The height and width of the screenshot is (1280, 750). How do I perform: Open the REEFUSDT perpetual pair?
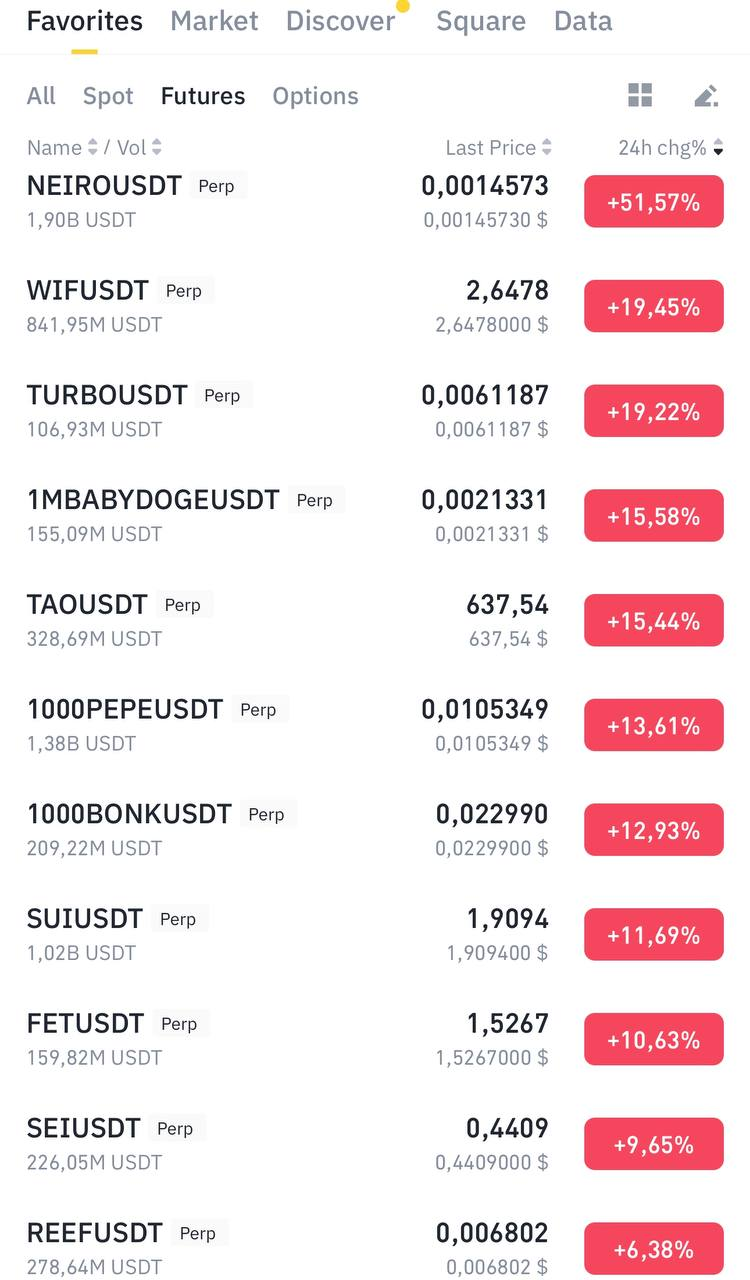[x=94, y=1233]
